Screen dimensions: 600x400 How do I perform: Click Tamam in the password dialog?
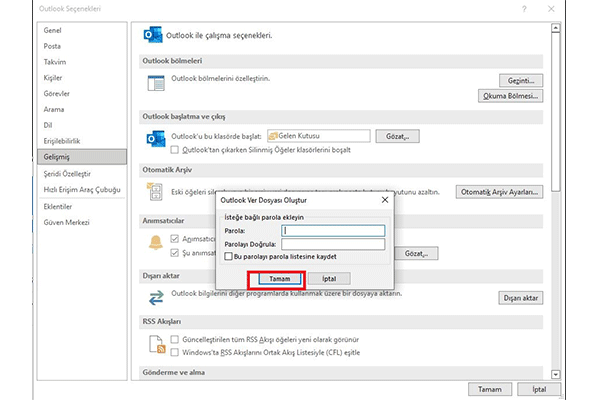[279, 279]
